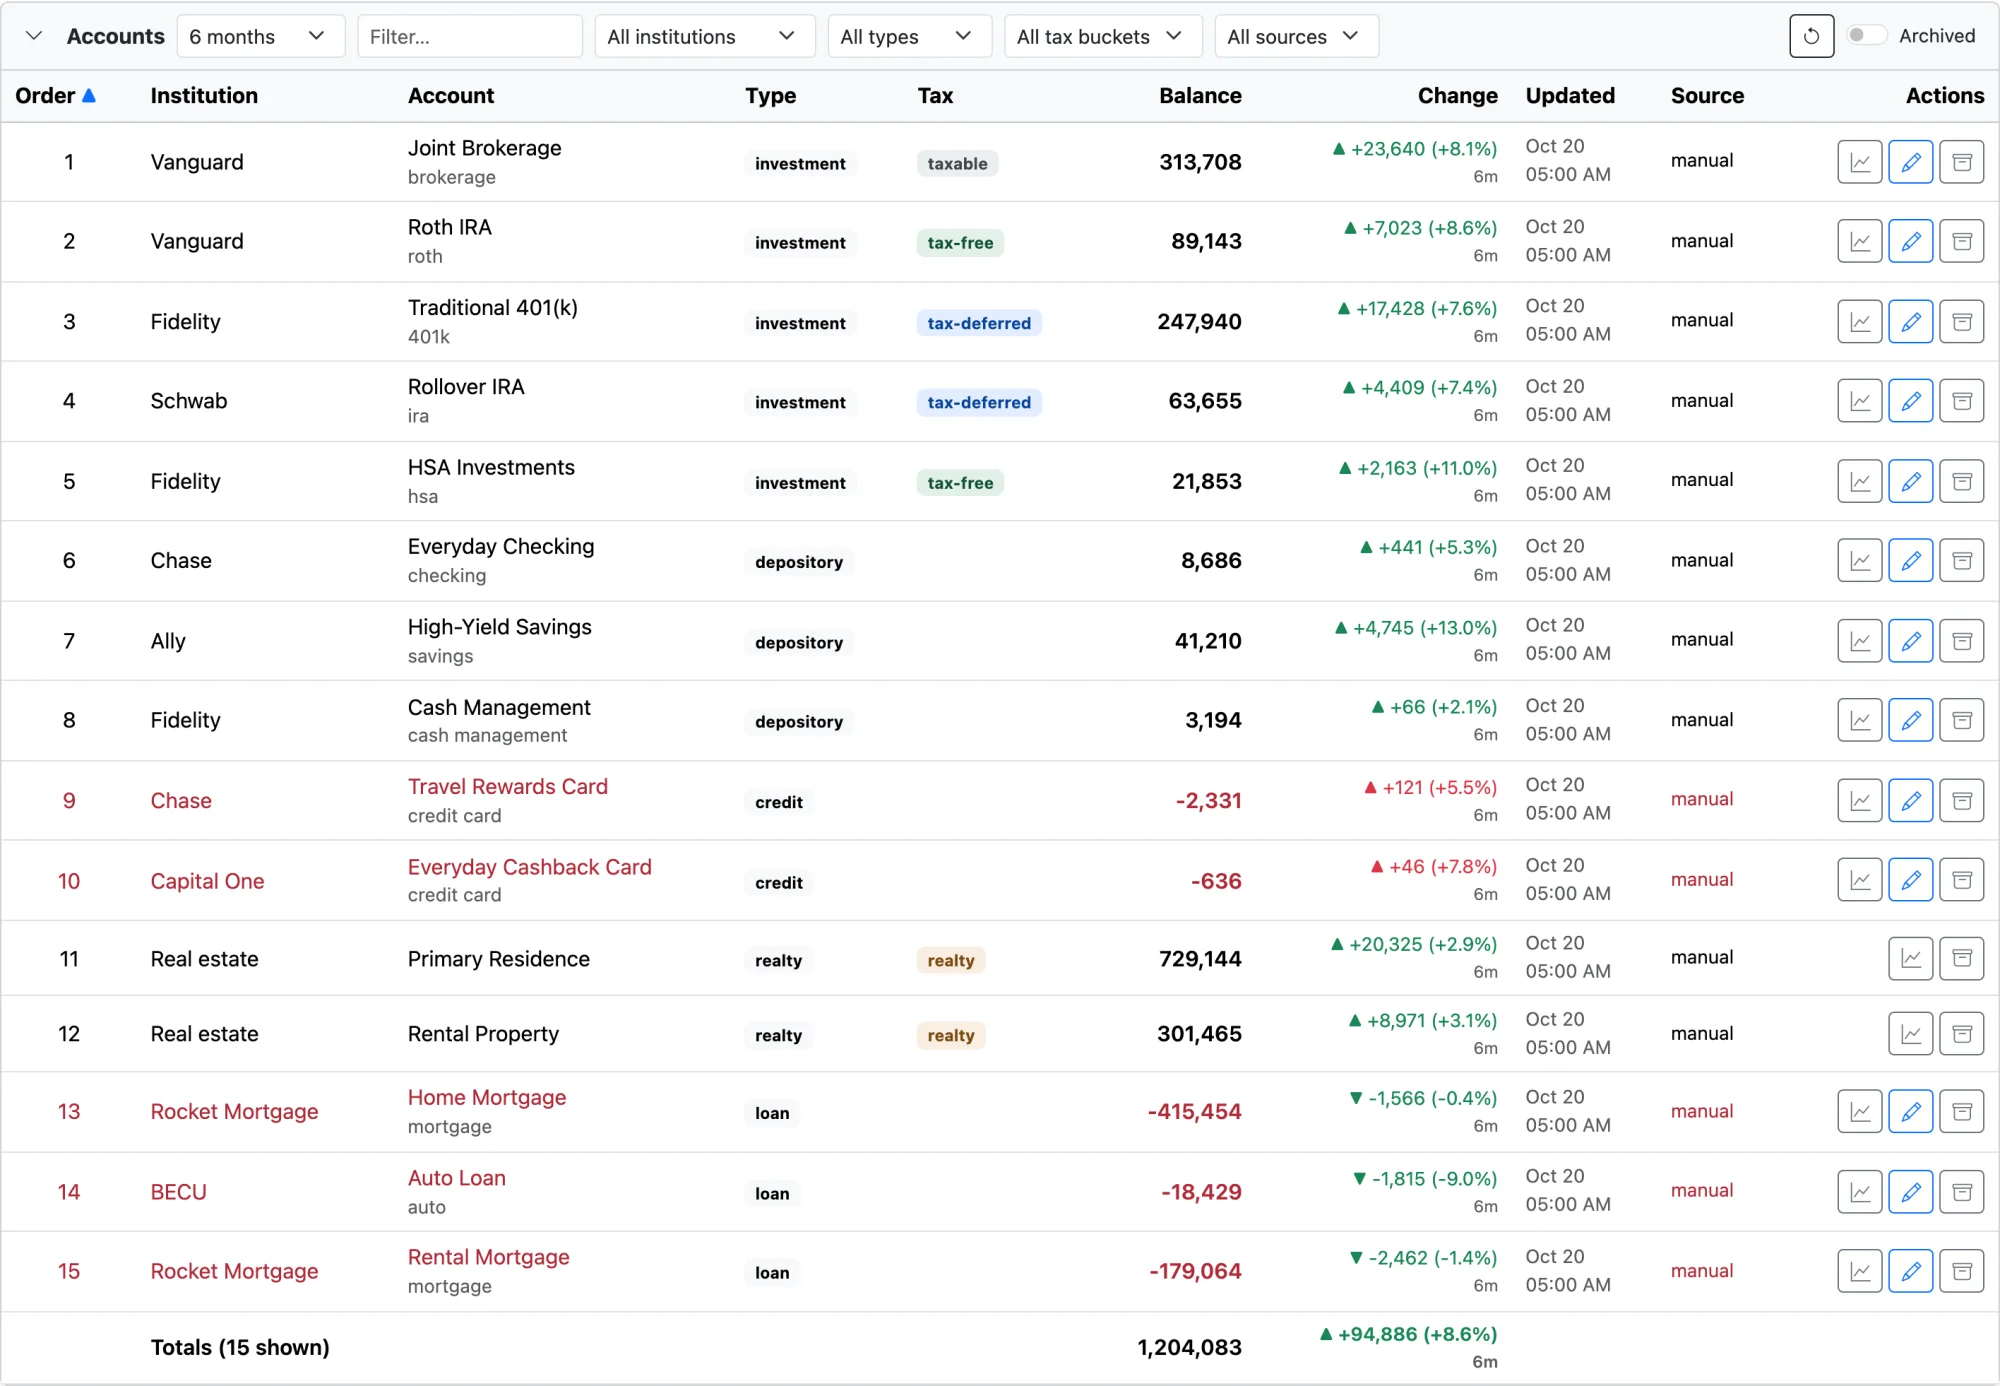The height and width of the screenshot is (1386, 2000).
Task: Click the Capital One institution name
Action: coord(207,881)
